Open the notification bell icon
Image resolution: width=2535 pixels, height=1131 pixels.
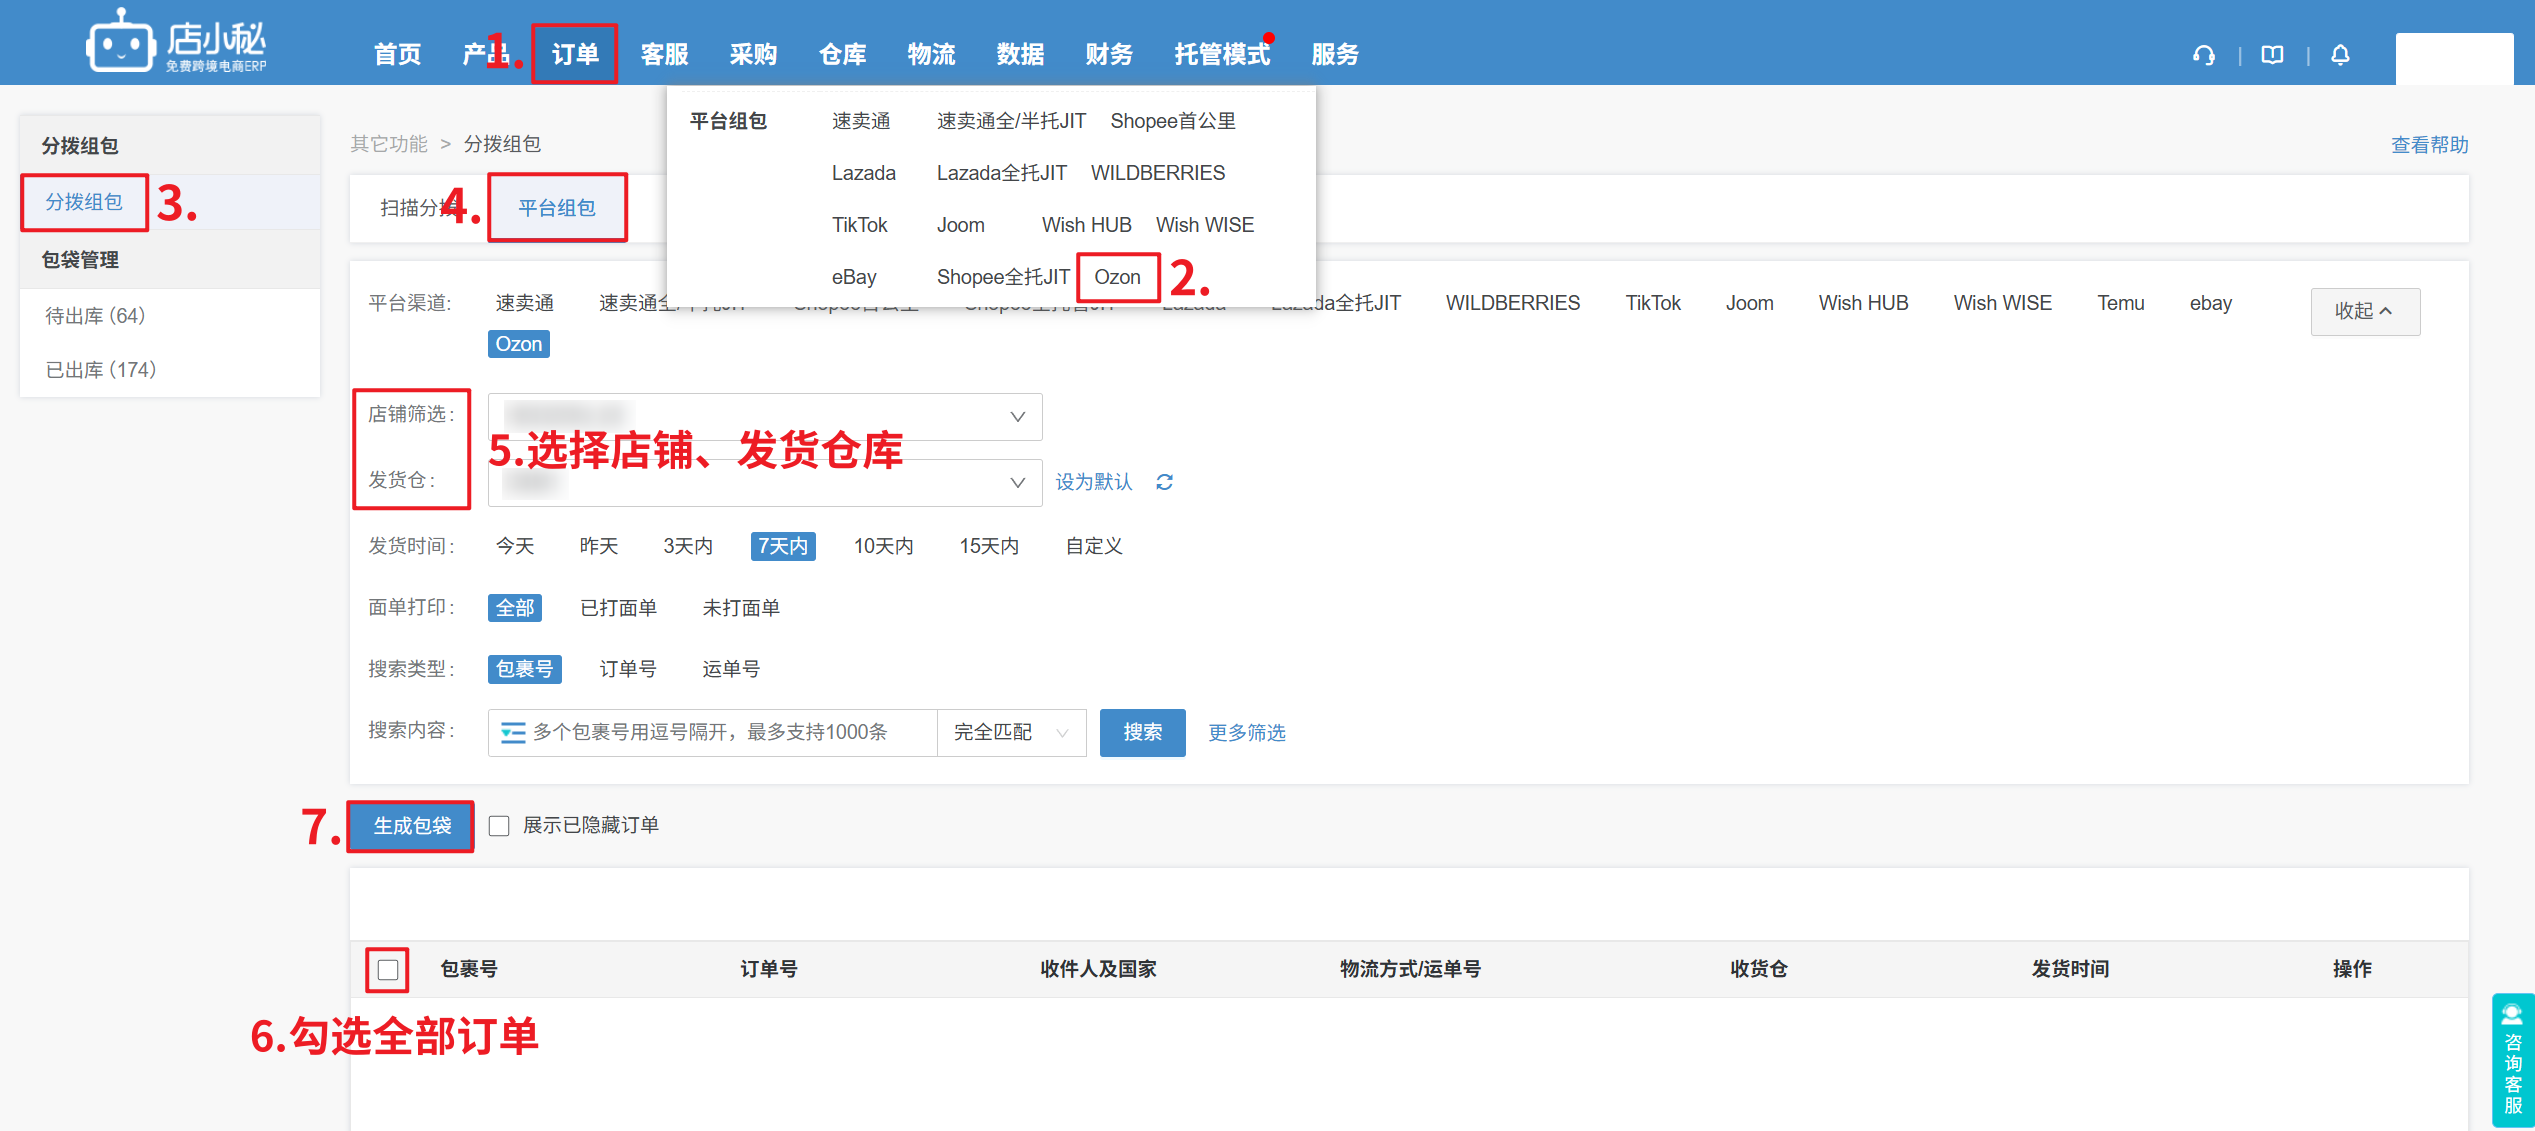click(x=2340, y=55)
